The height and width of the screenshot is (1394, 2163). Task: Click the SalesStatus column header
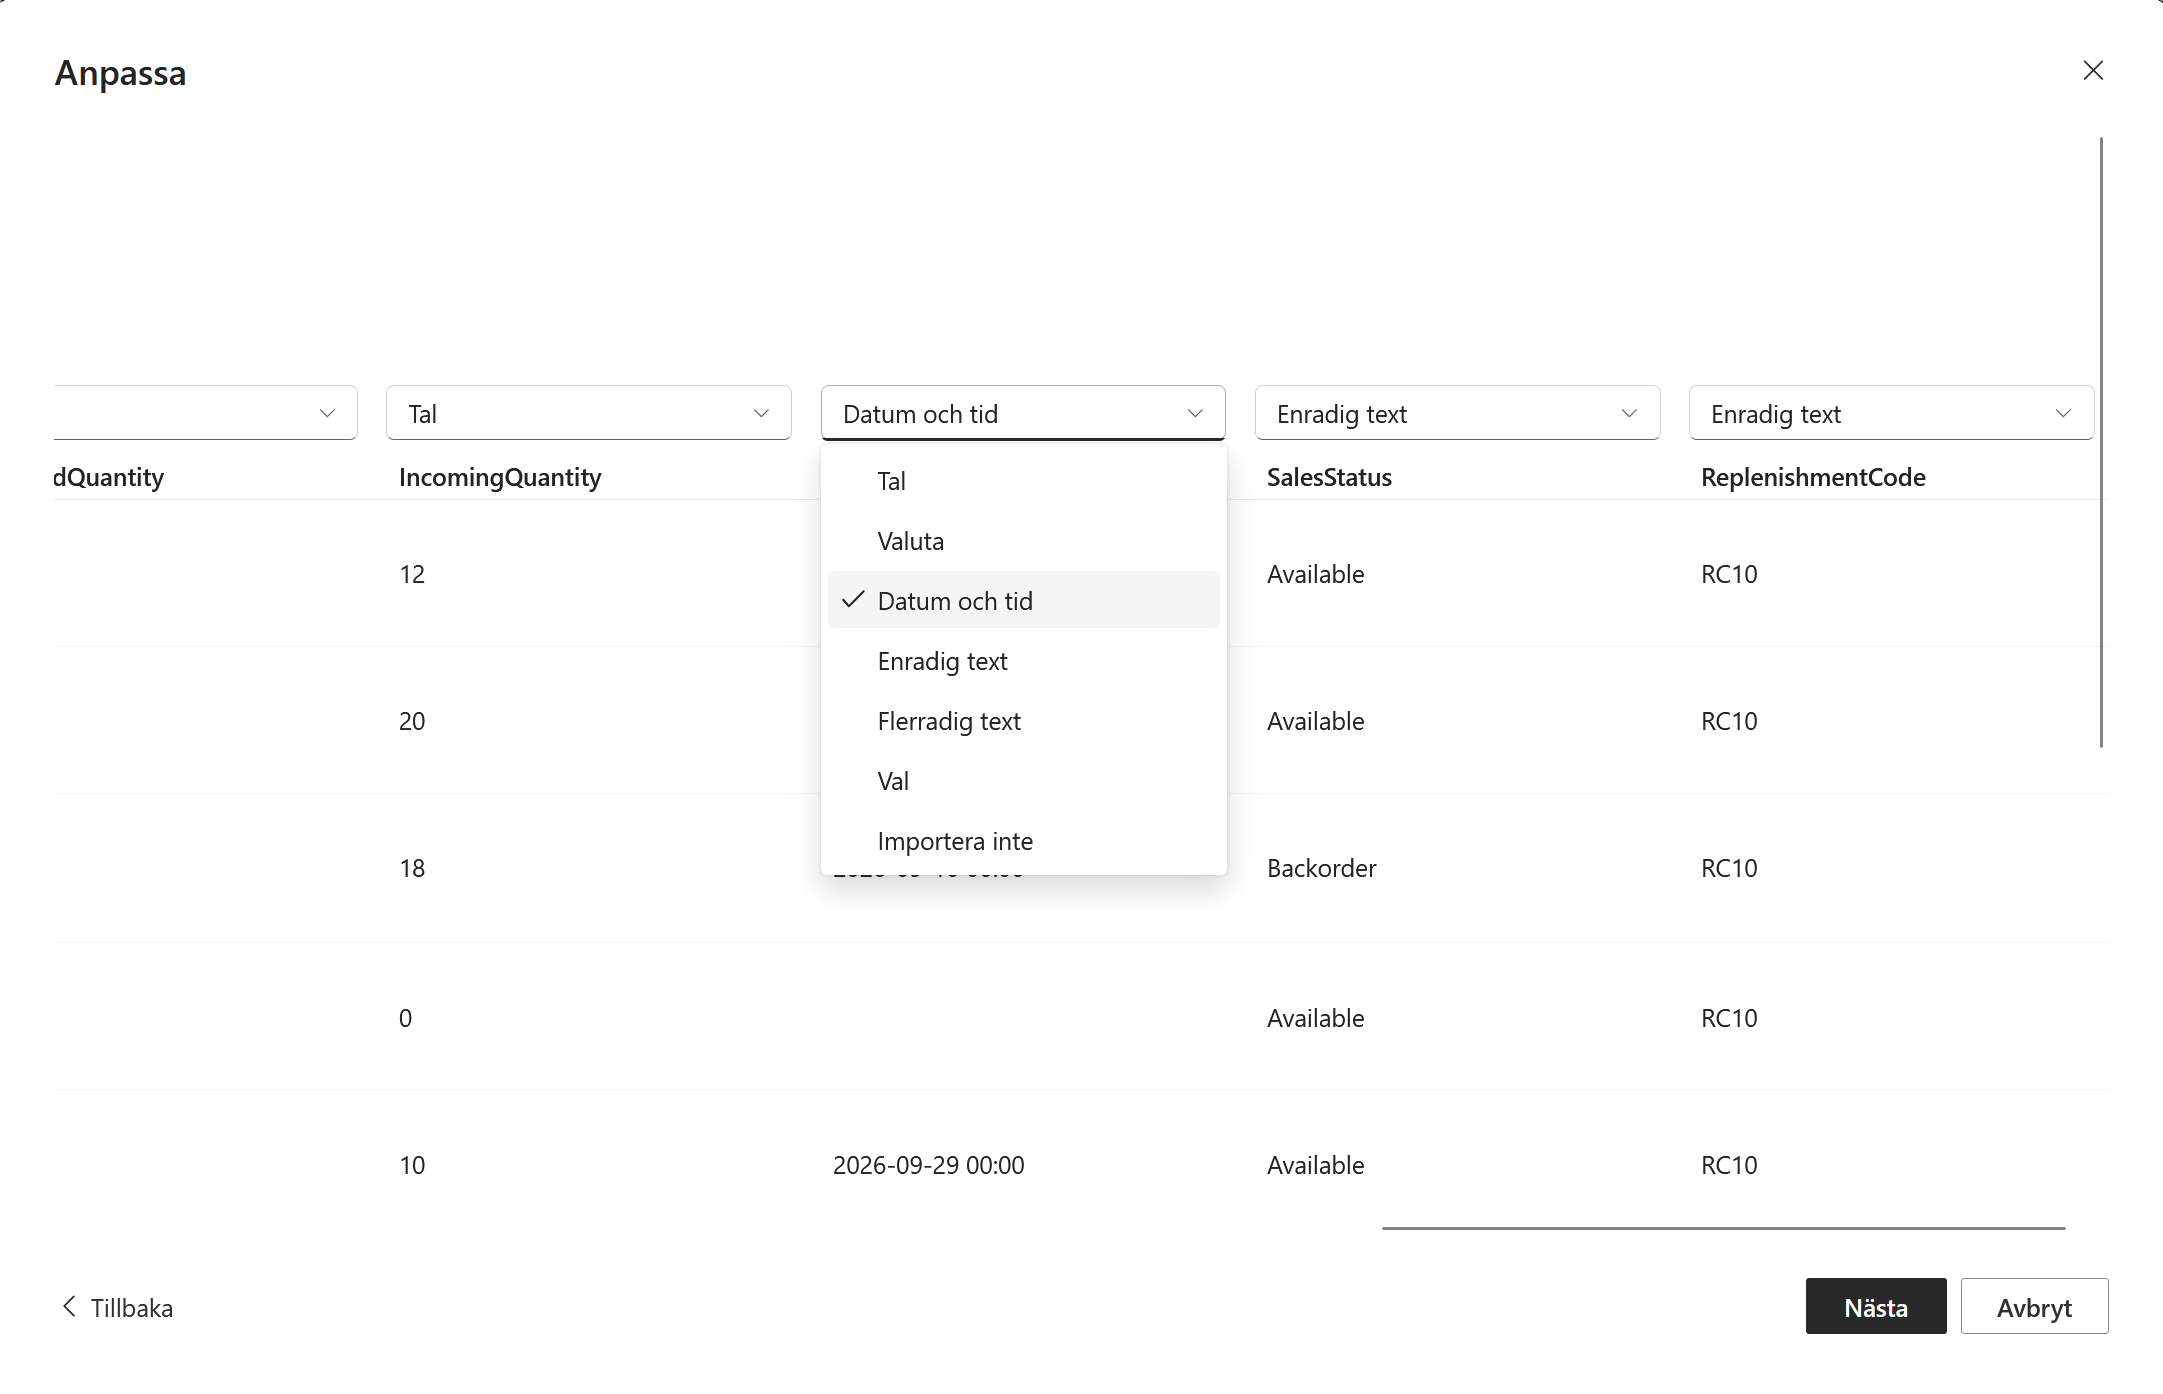pos(1329,477)
